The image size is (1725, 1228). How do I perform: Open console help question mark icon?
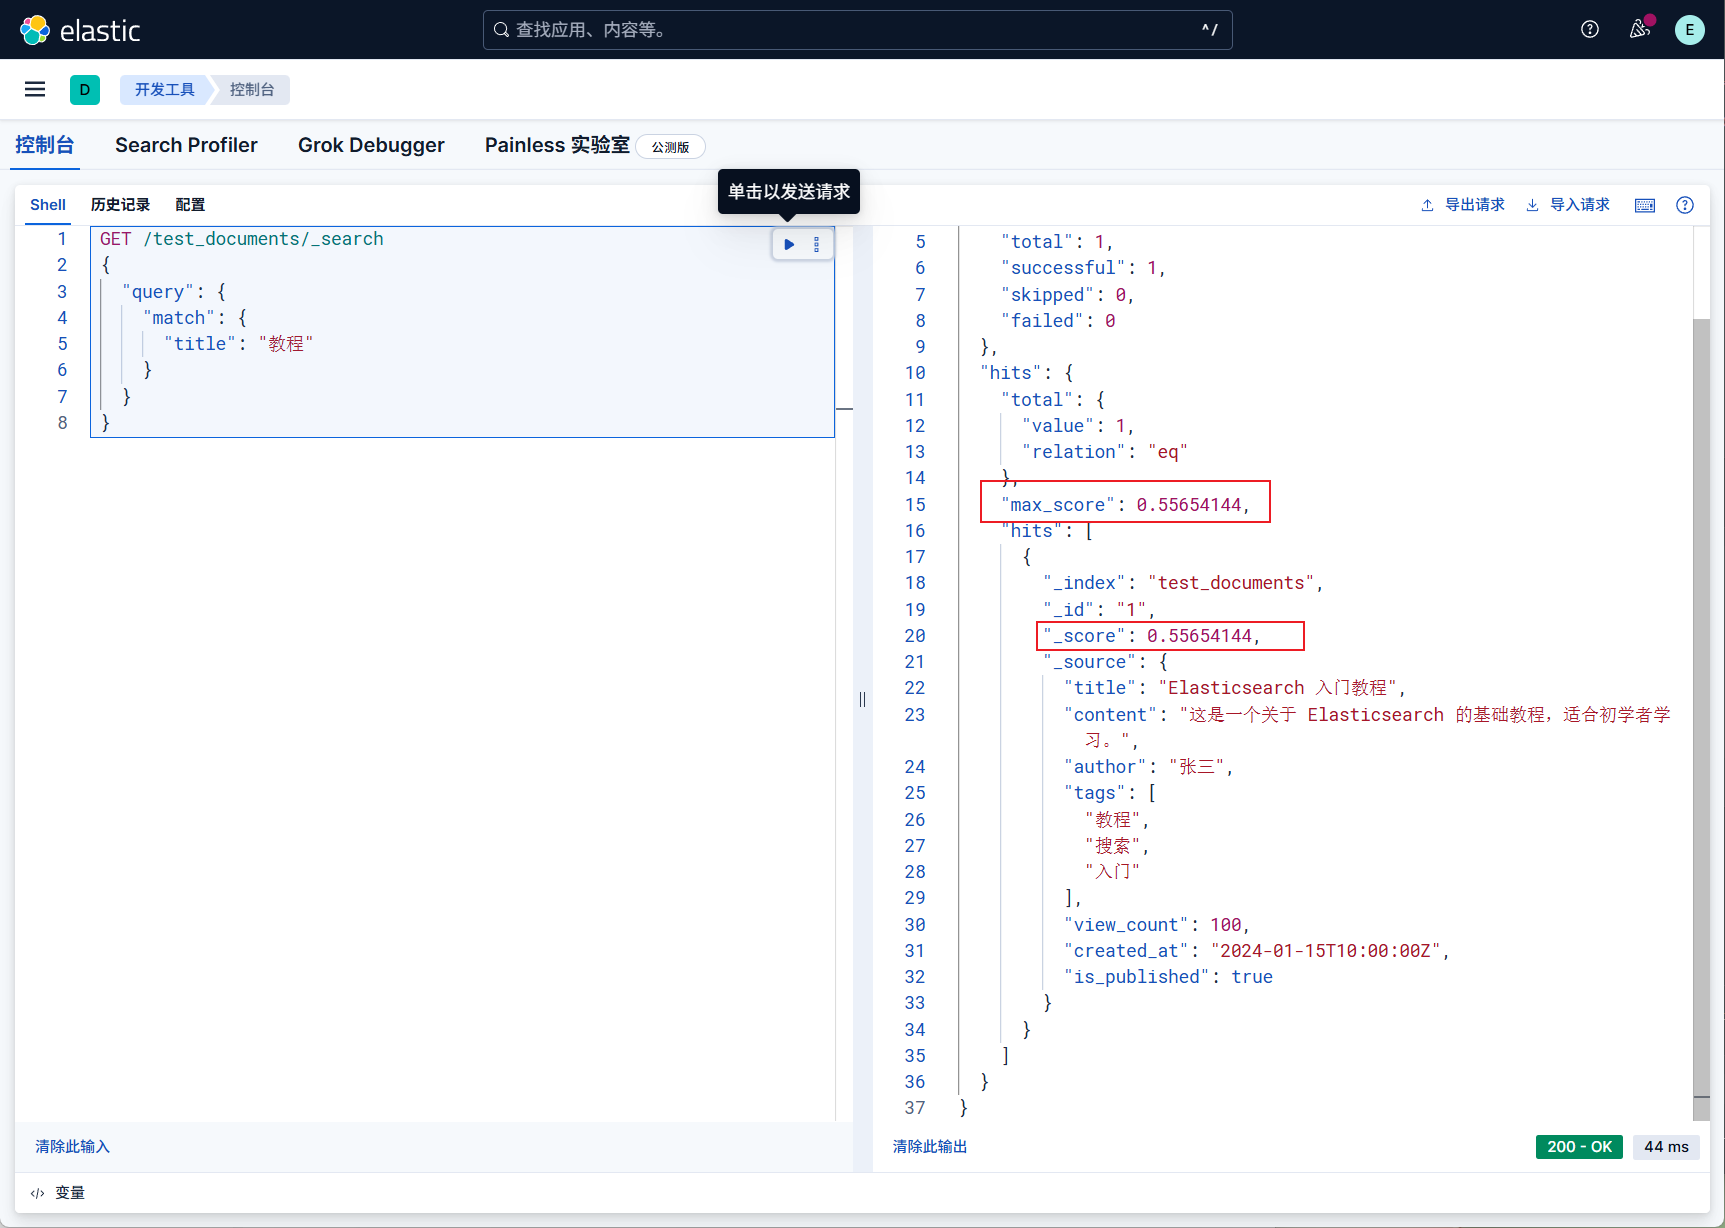[x=1685, y=205]
